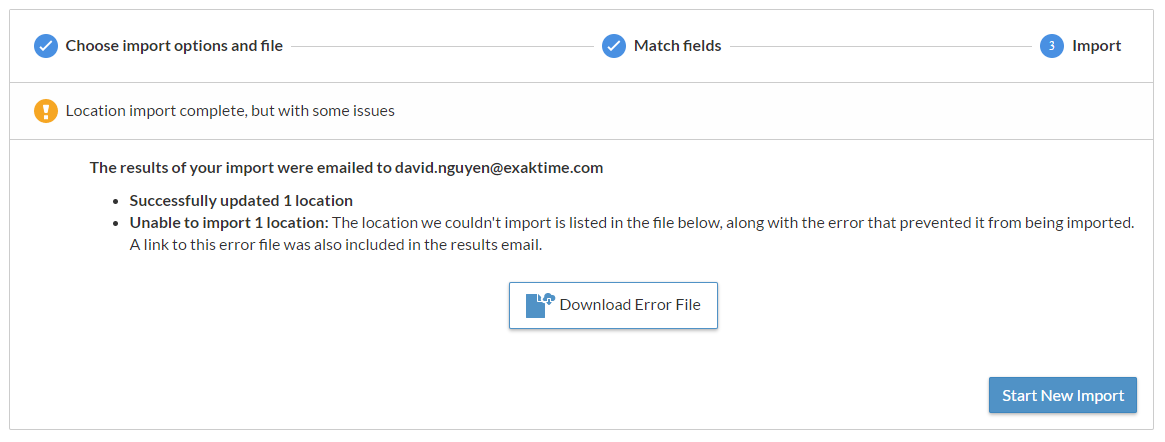Viewport: 1165px width, 442px height.
Task: Click 'Unable to import 1 location' text
Action: pos(229,222)
